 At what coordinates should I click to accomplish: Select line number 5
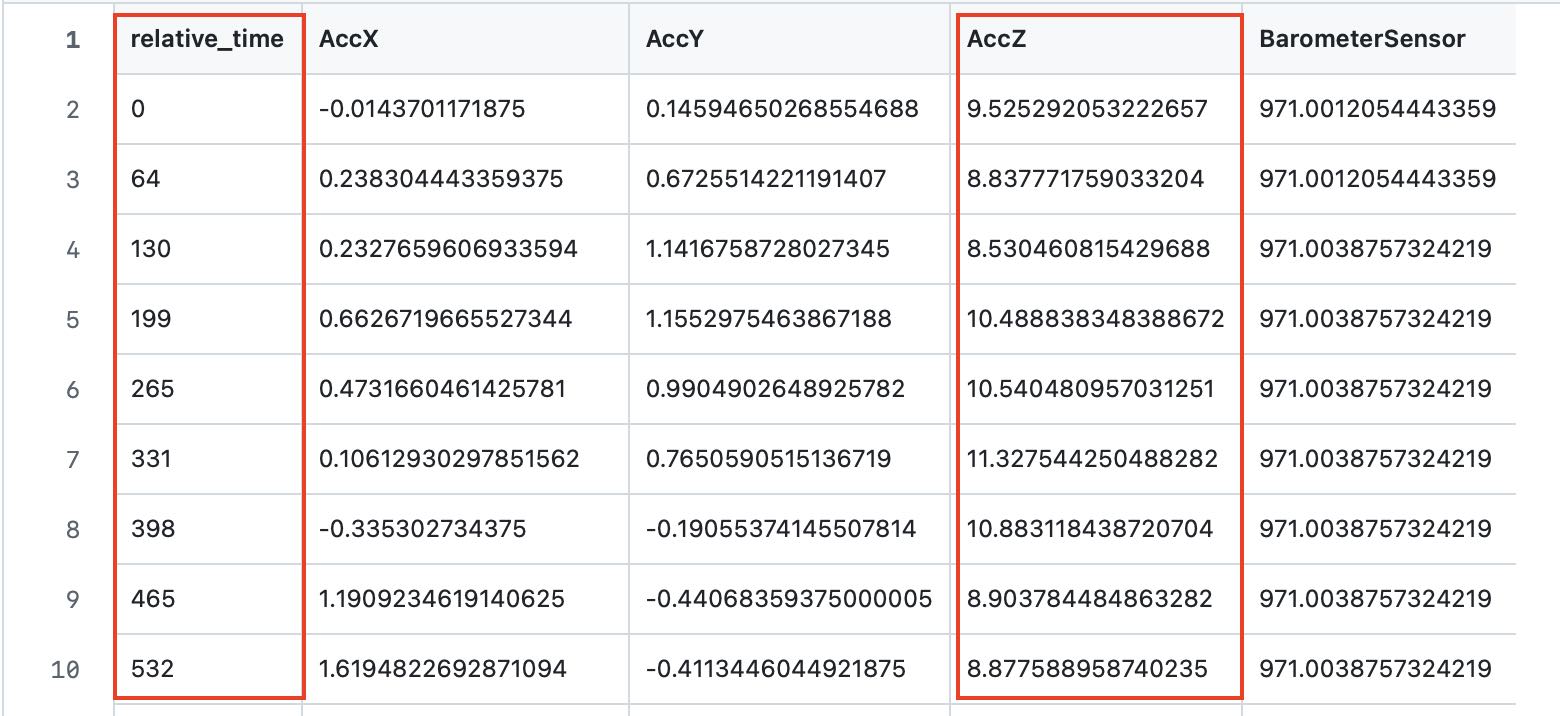(x=72, y=319)
